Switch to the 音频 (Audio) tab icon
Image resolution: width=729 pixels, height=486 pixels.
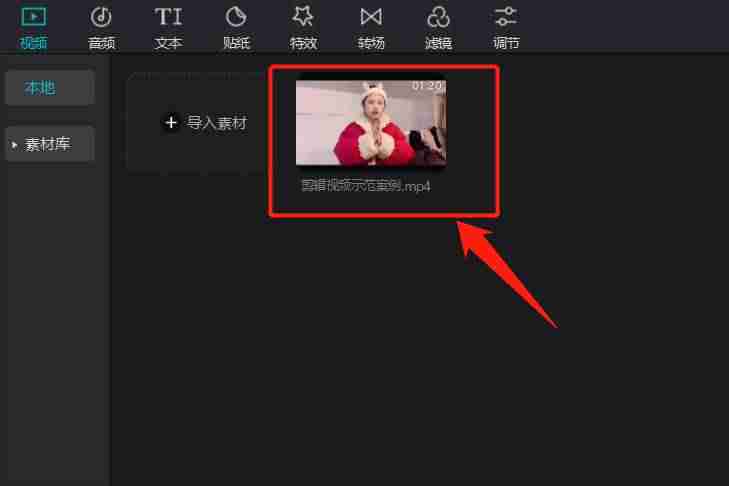(x=101, y=17)
